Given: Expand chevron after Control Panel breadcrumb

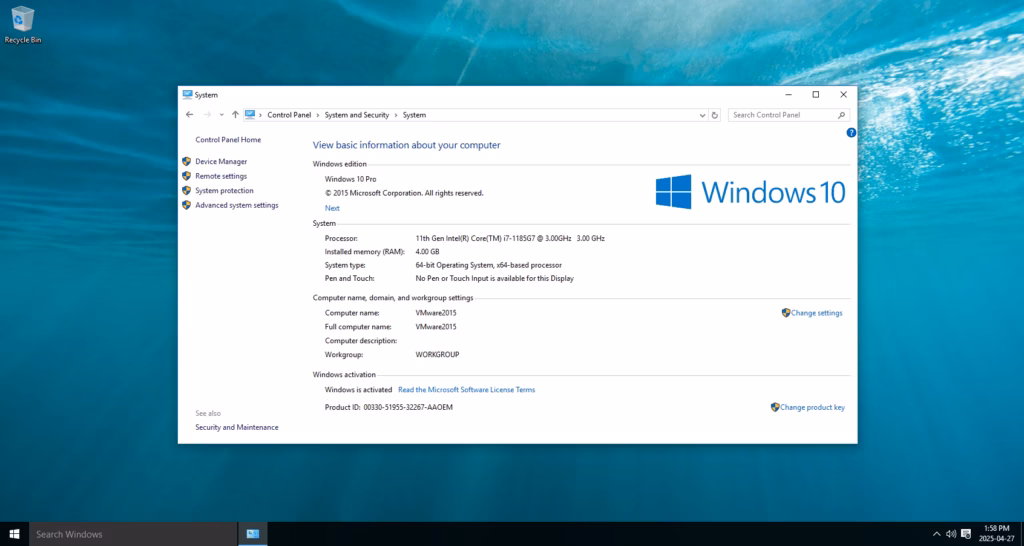Looking at the screenshot, I should [318, 115].
